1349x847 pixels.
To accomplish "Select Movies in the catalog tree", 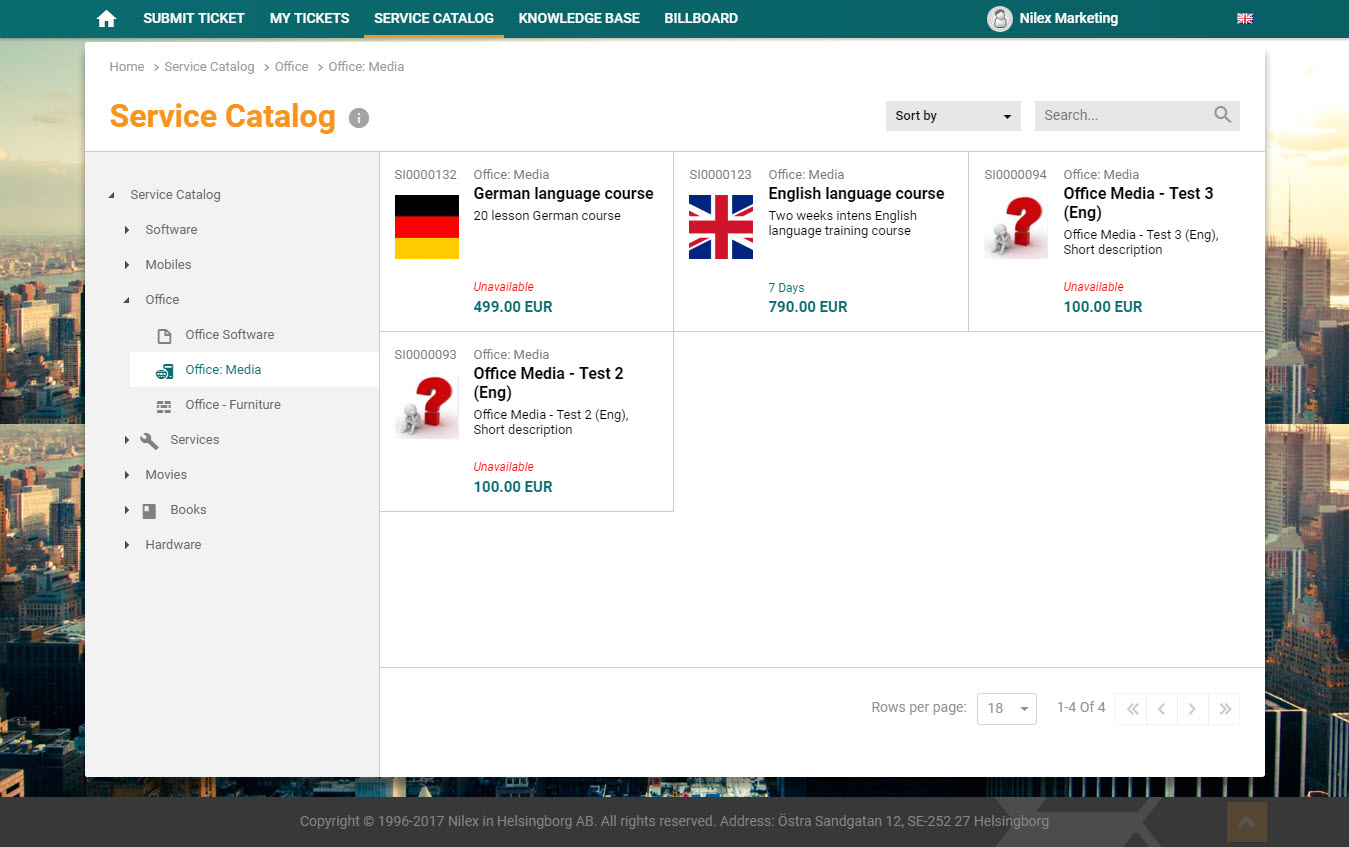I will [x=166, y=475].
